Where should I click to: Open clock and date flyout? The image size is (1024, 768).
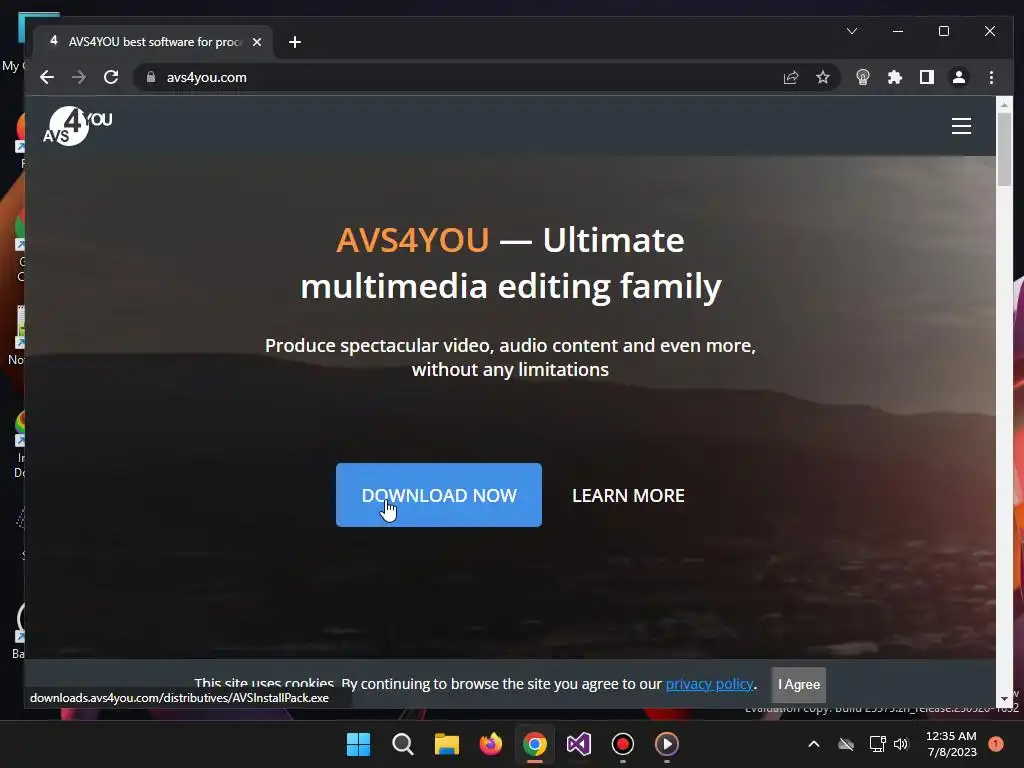pos(952,744)
